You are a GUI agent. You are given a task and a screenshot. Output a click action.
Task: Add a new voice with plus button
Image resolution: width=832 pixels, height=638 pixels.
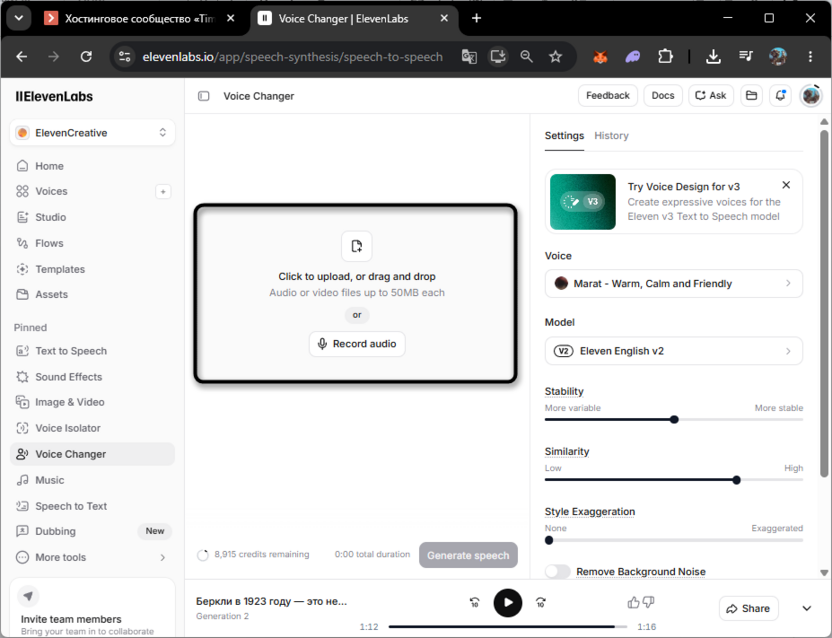[163, 192]
